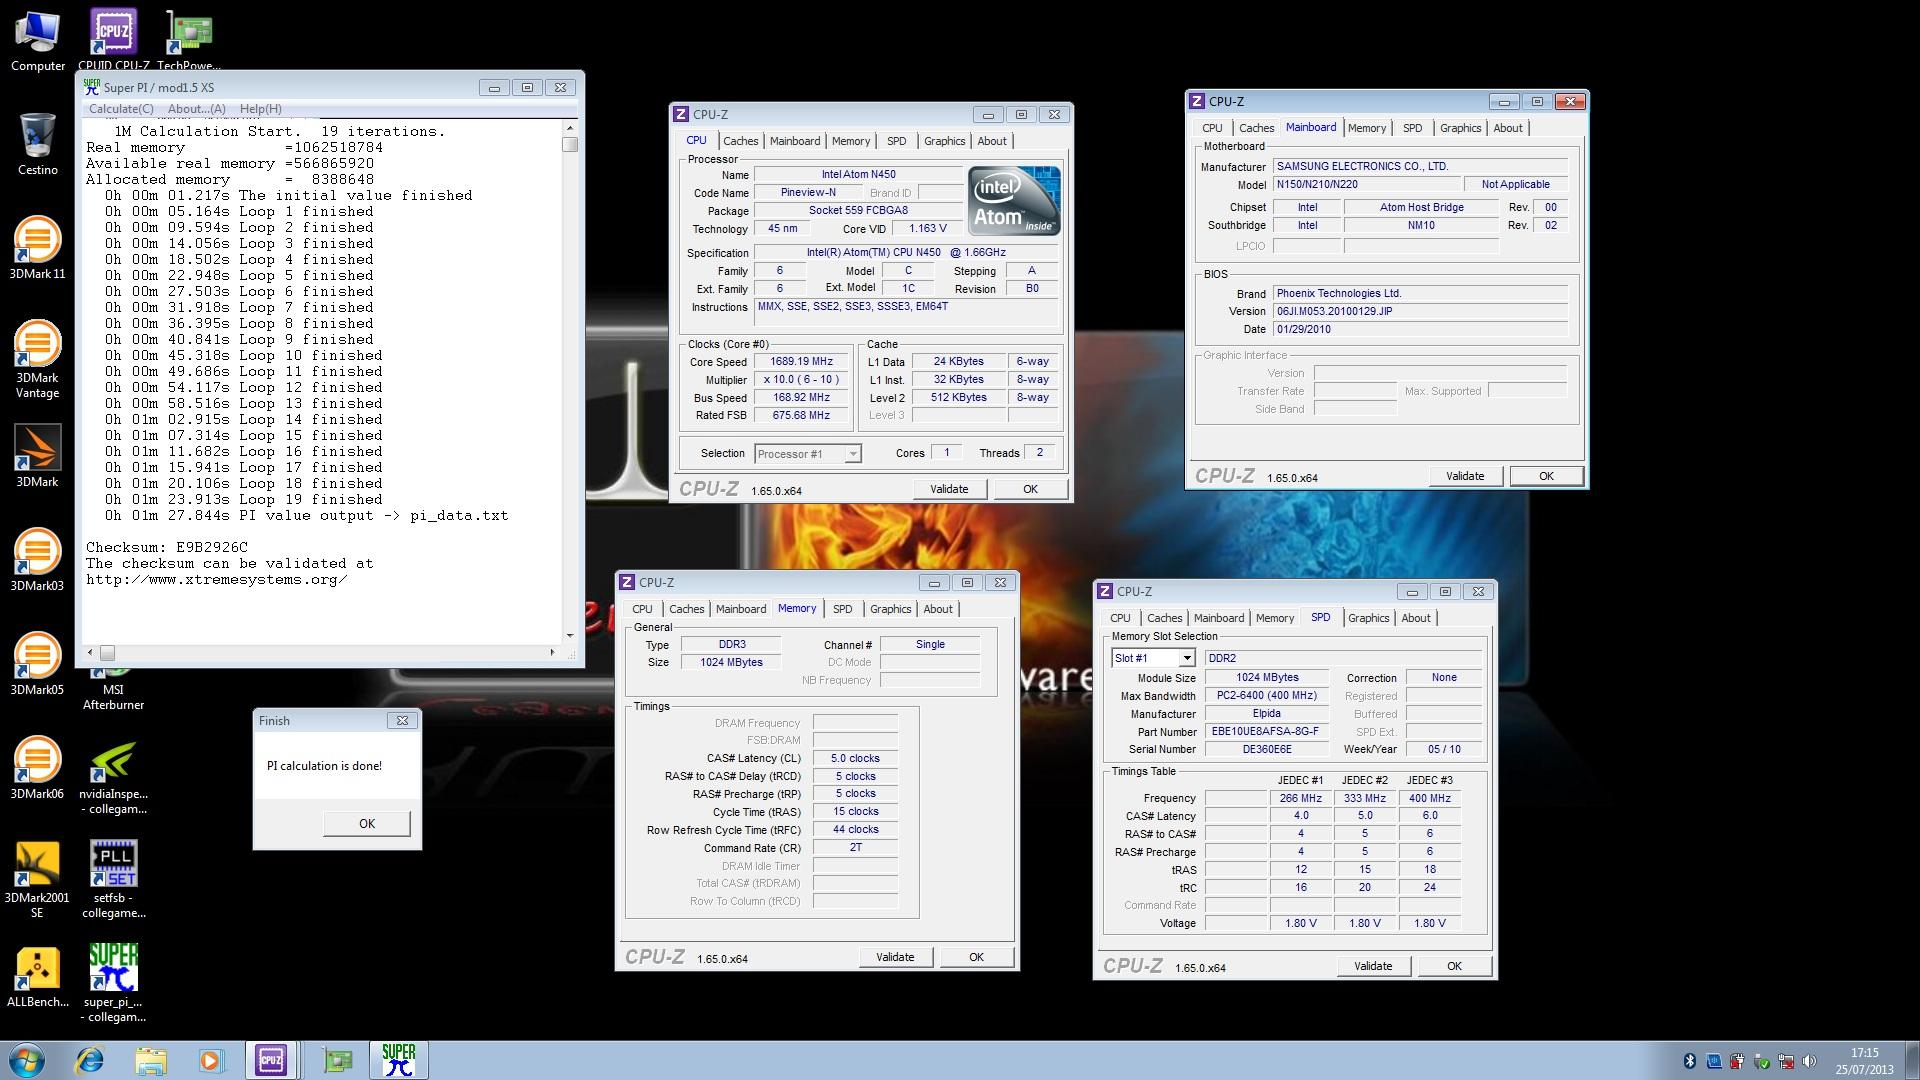The height and width of the screenshot is (1080, 1920).
Task: Click the Checksum: E9B2926C line
Action: (167, 547)
